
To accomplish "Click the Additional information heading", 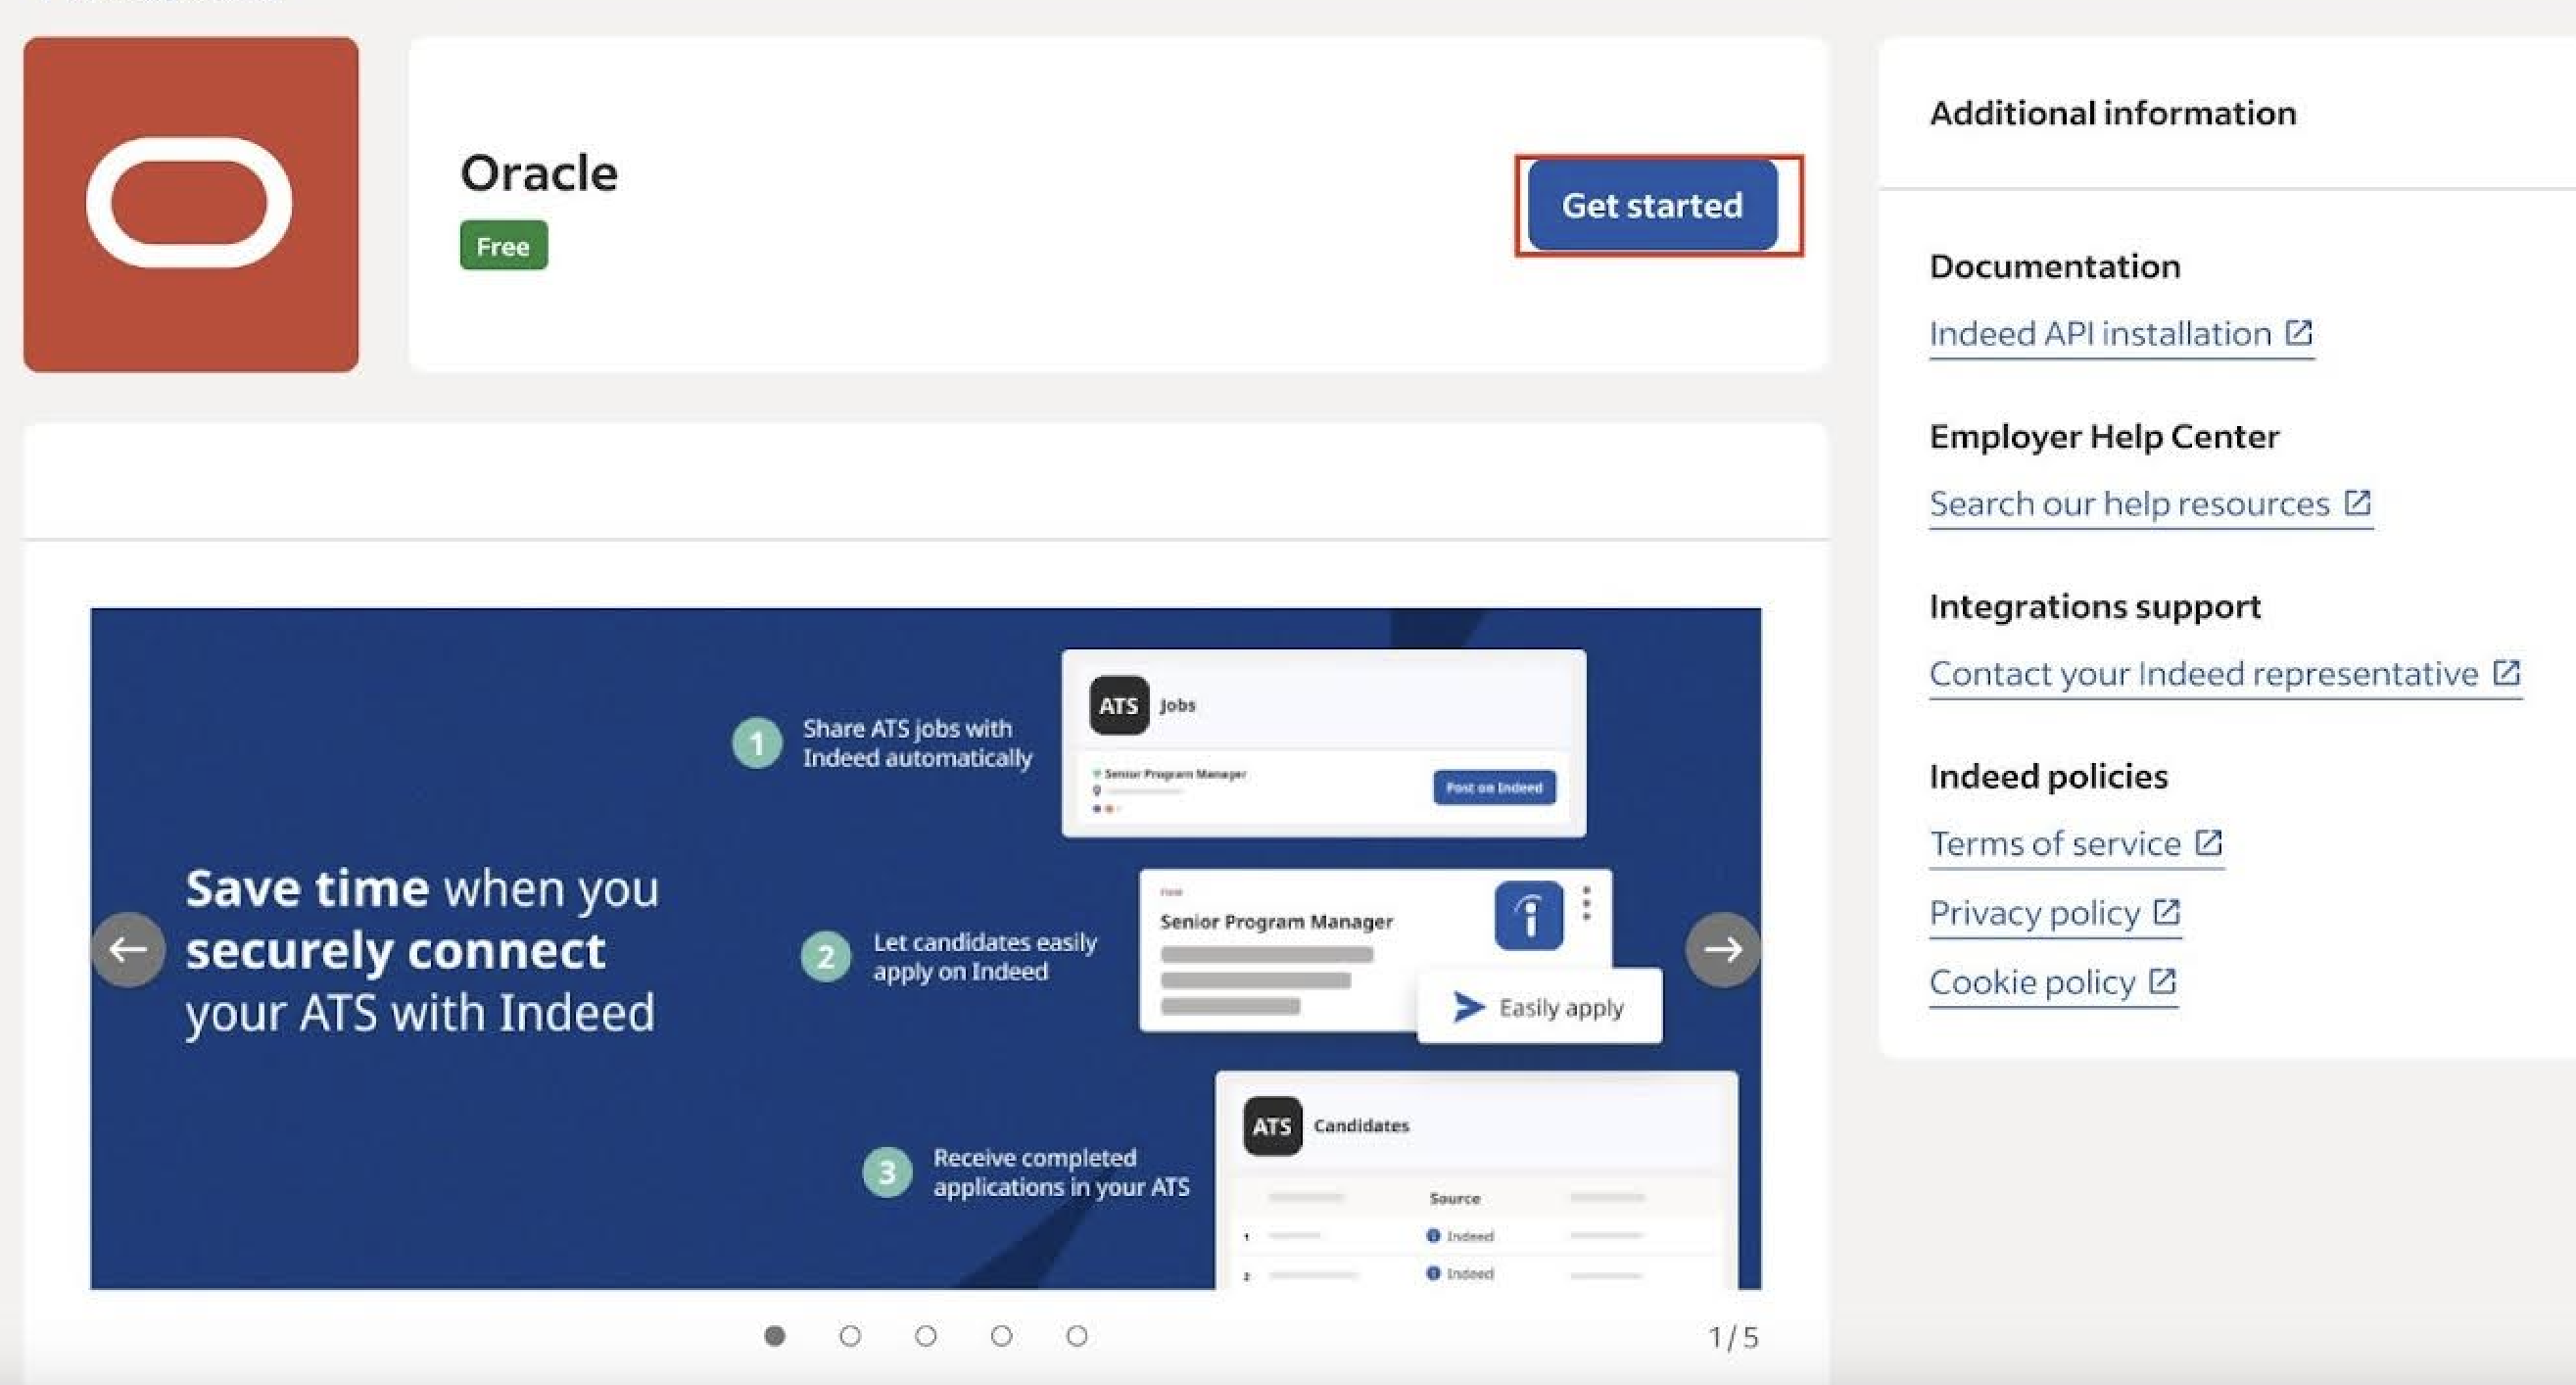I will coord(2113,113).
